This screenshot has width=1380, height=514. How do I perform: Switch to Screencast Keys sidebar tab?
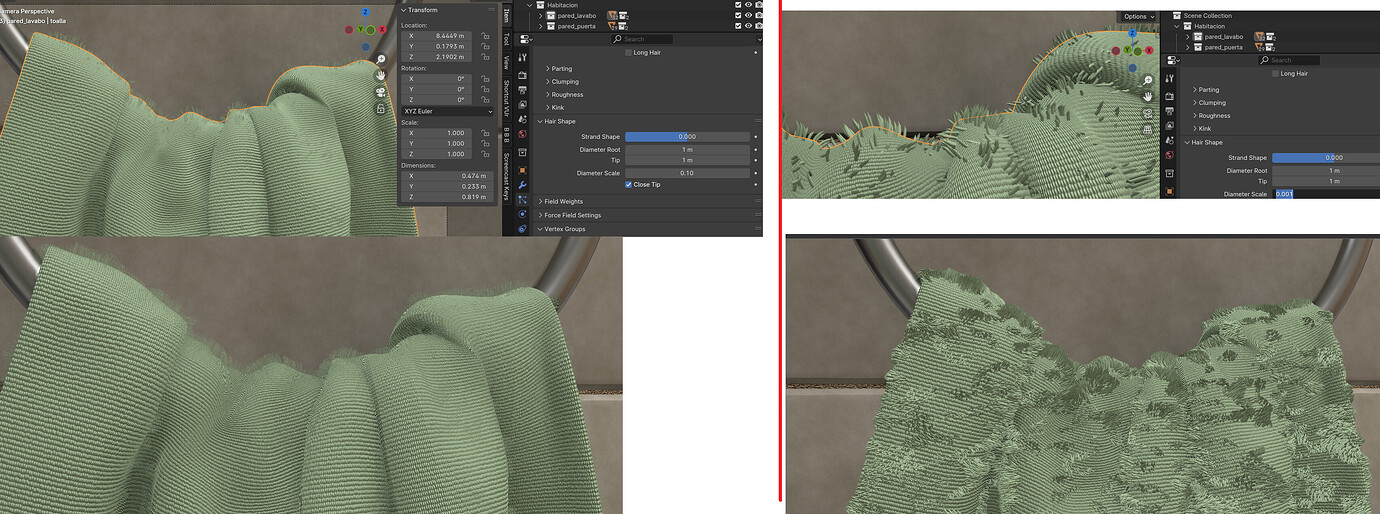[507, 175]
